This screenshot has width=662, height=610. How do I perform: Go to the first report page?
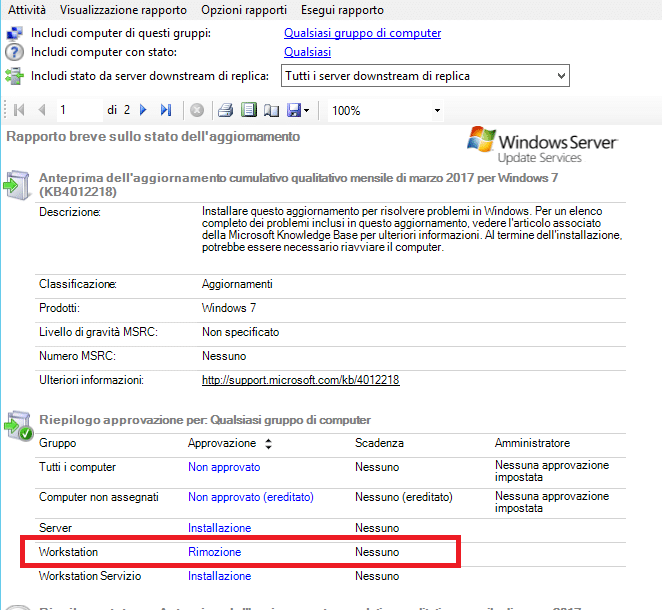click(x=19, y=110)
